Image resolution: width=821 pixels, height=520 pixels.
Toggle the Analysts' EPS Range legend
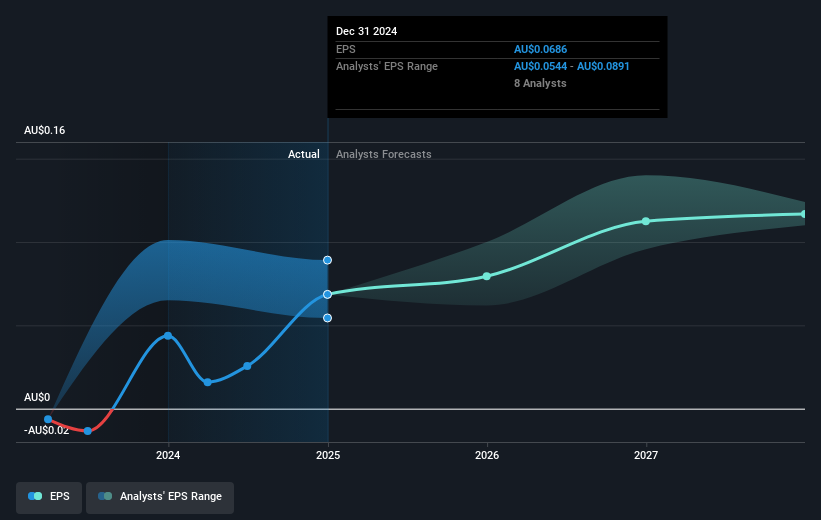(160, 497)
